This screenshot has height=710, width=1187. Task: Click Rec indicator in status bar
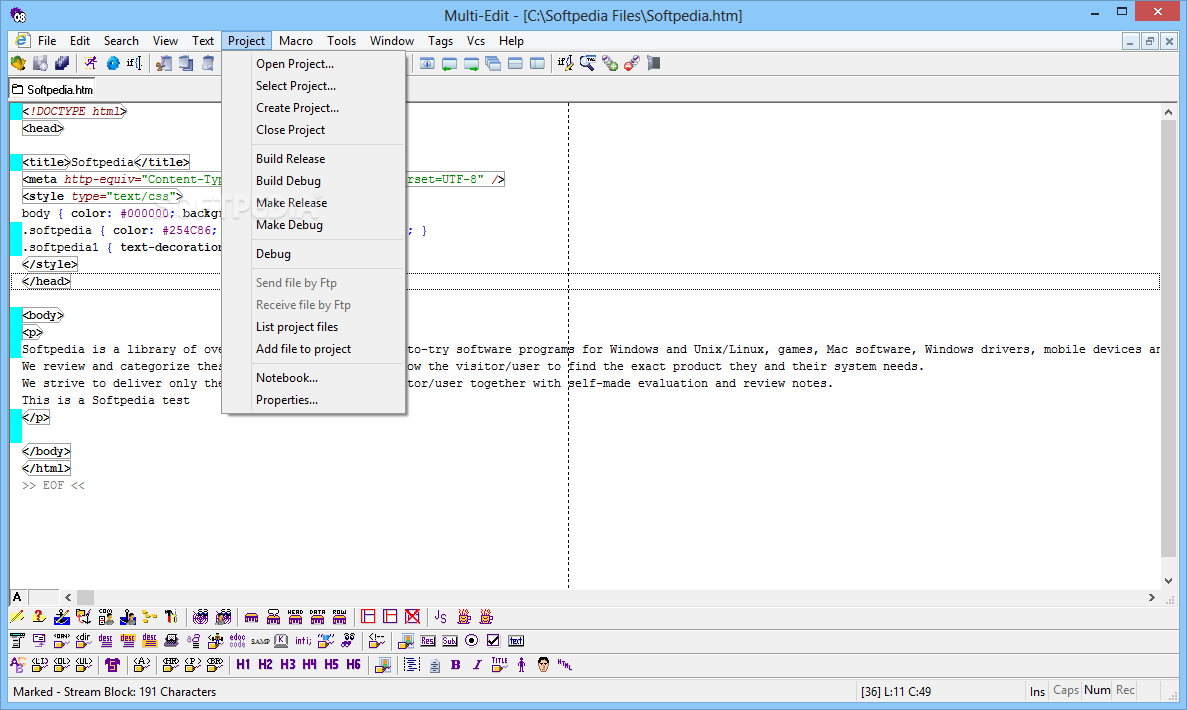tap(1125, 690)
